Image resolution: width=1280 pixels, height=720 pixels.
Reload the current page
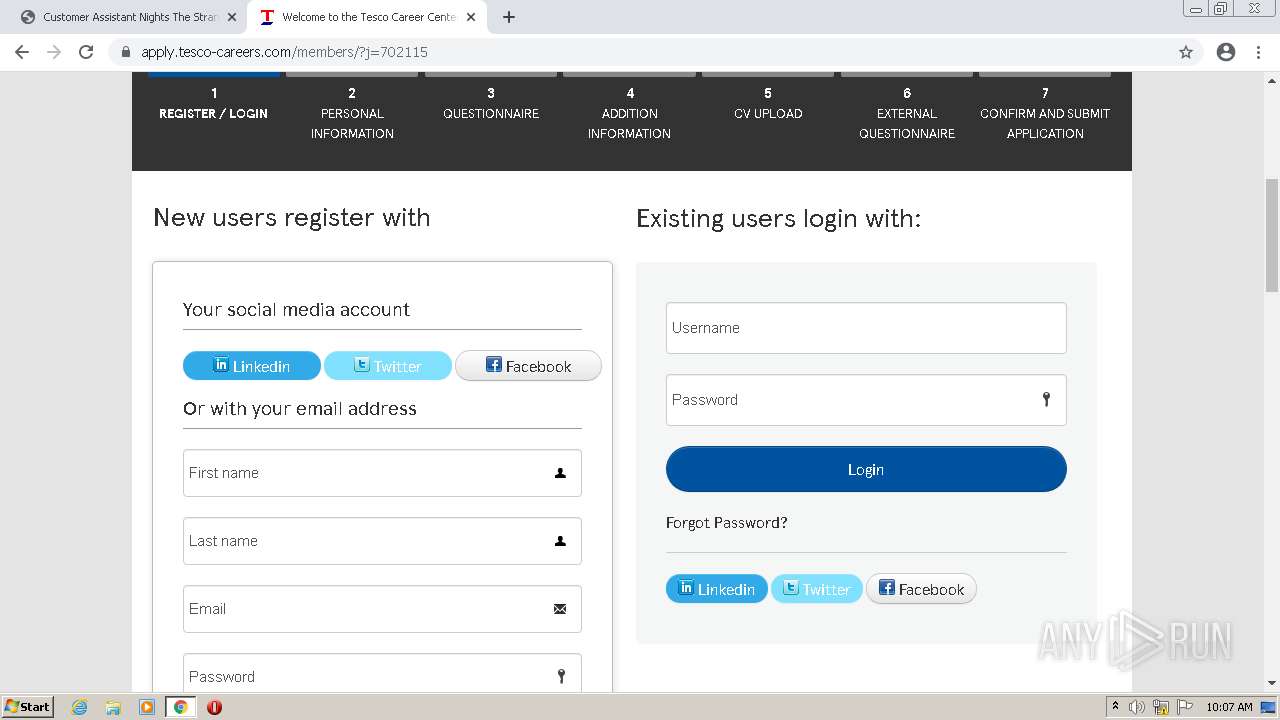(x=86, y=52)
